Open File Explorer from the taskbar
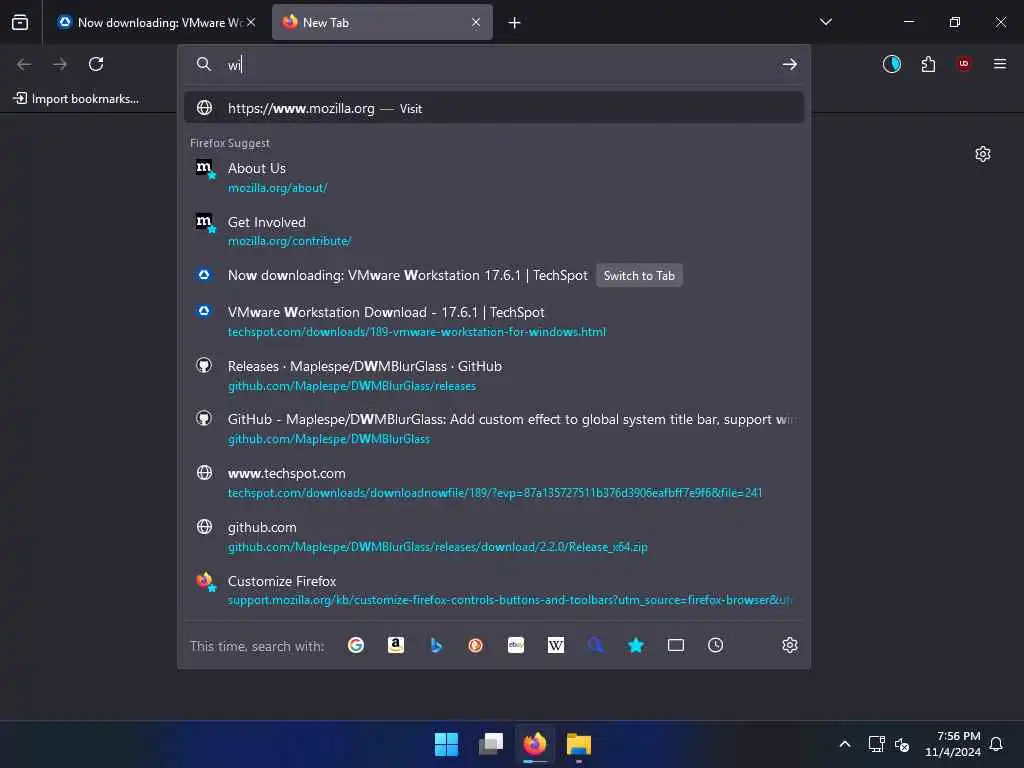Viewport: 1024px width, 768px height. pyautogui.click(x=579, y=744)
